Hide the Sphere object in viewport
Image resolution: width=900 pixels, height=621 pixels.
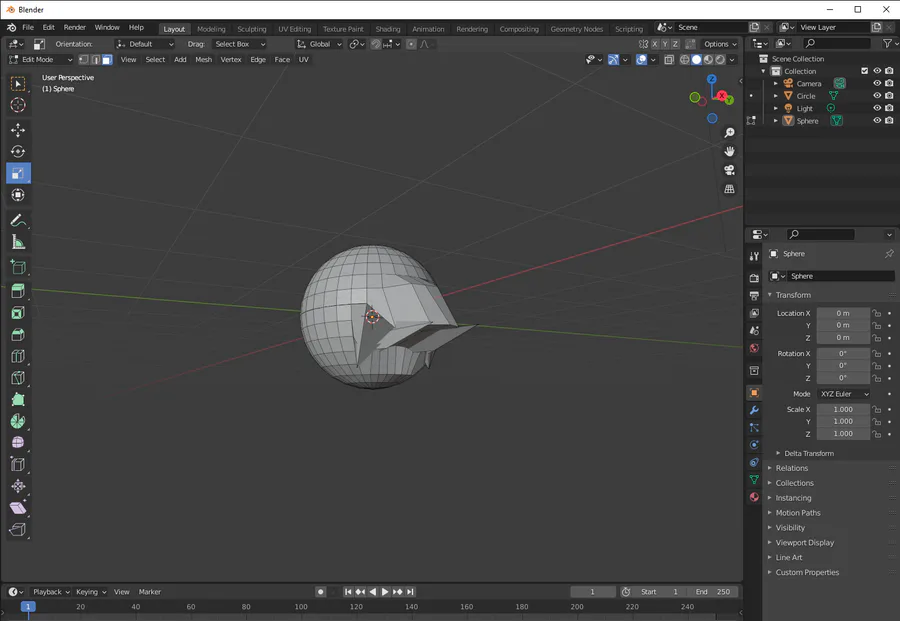click(877, 121)
